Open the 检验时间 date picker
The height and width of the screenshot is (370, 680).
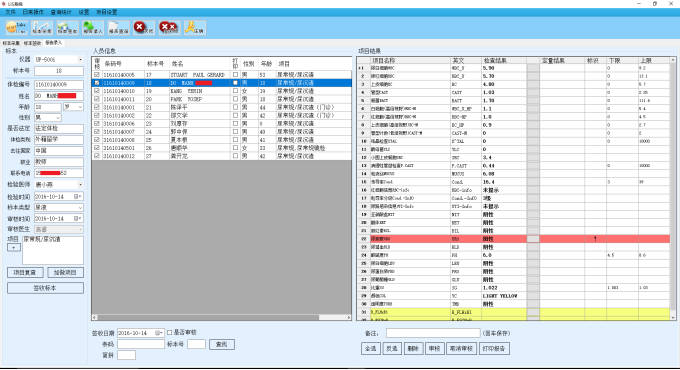(x=78, y=196)
